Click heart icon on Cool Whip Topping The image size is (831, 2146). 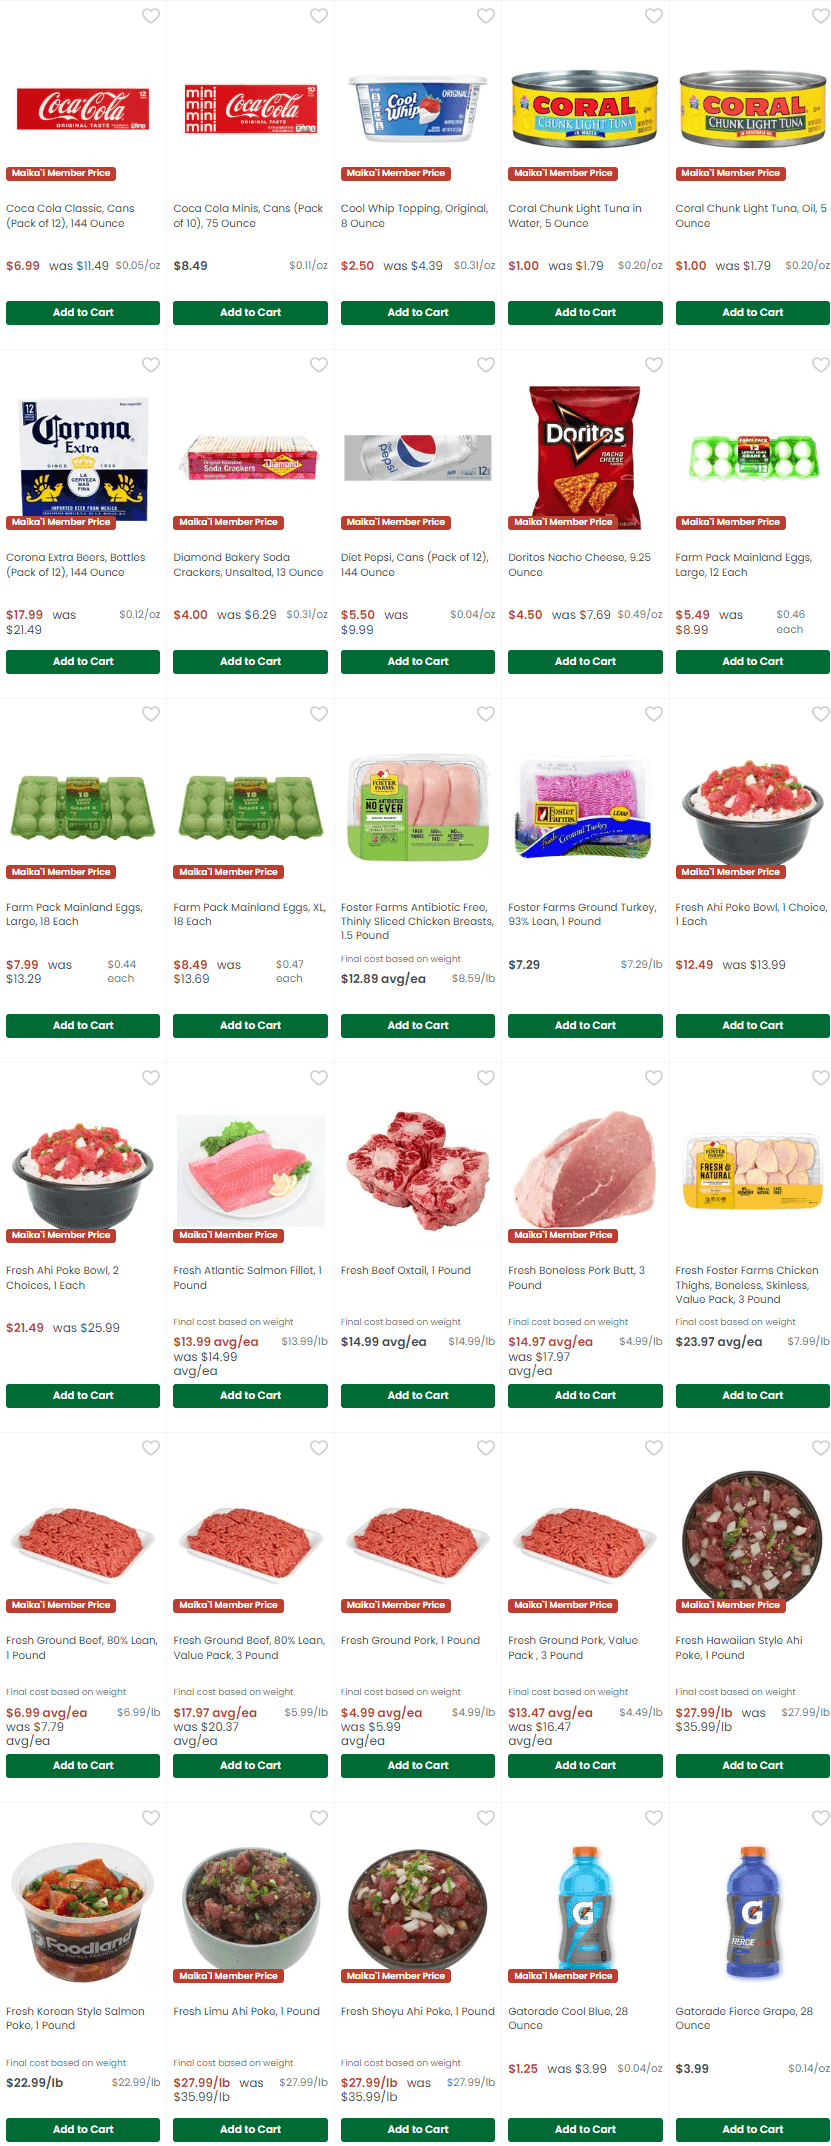pos(486,16)
